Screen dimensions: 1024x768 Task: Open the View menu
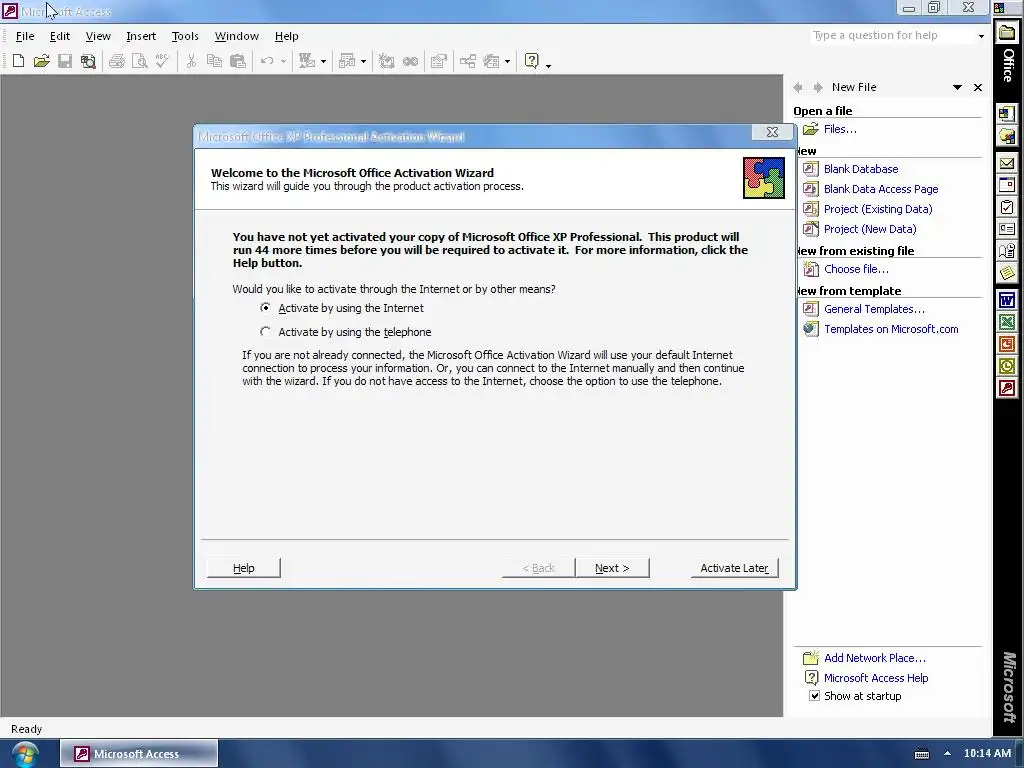click(98, 36)
